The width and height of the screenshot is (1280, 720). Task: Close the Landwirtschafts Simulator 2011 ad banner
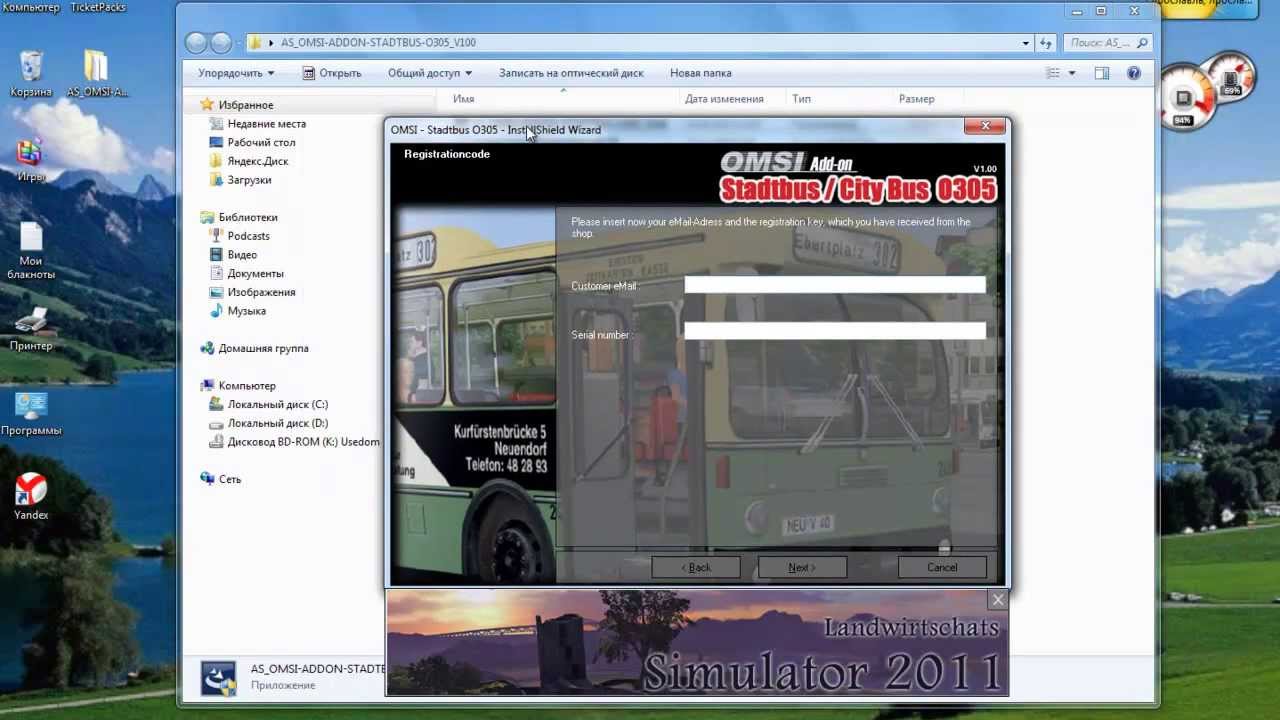[998, 600]
